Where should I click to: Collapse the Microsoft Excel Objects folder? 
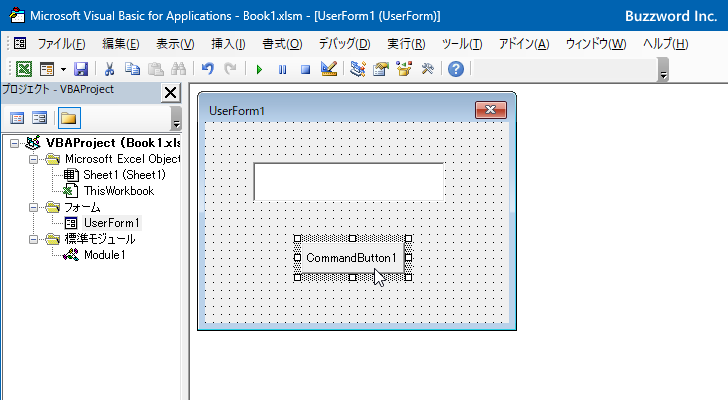(33, 159)
